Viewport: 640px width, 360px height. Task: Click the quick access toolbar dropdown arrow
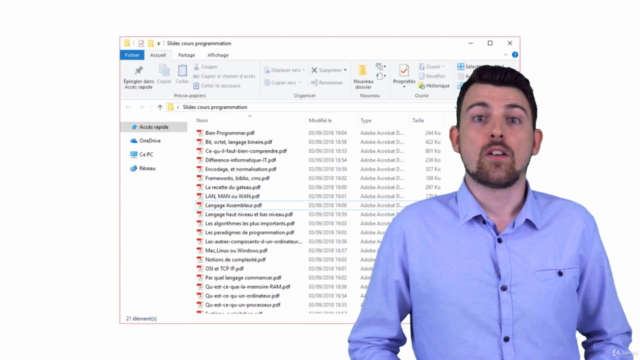pos(159,44)
